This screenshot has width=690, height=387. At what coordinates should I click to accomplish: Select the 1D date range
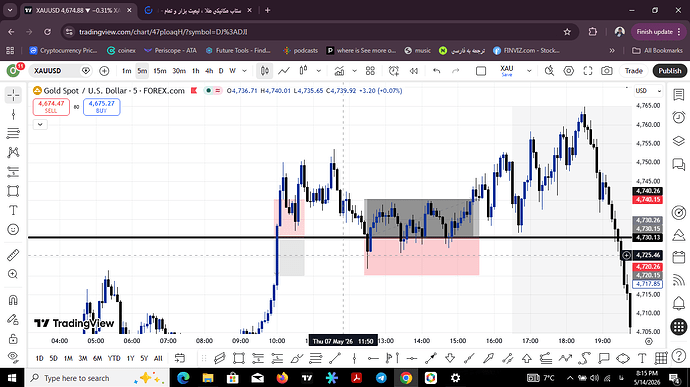(x=39, y=358)
